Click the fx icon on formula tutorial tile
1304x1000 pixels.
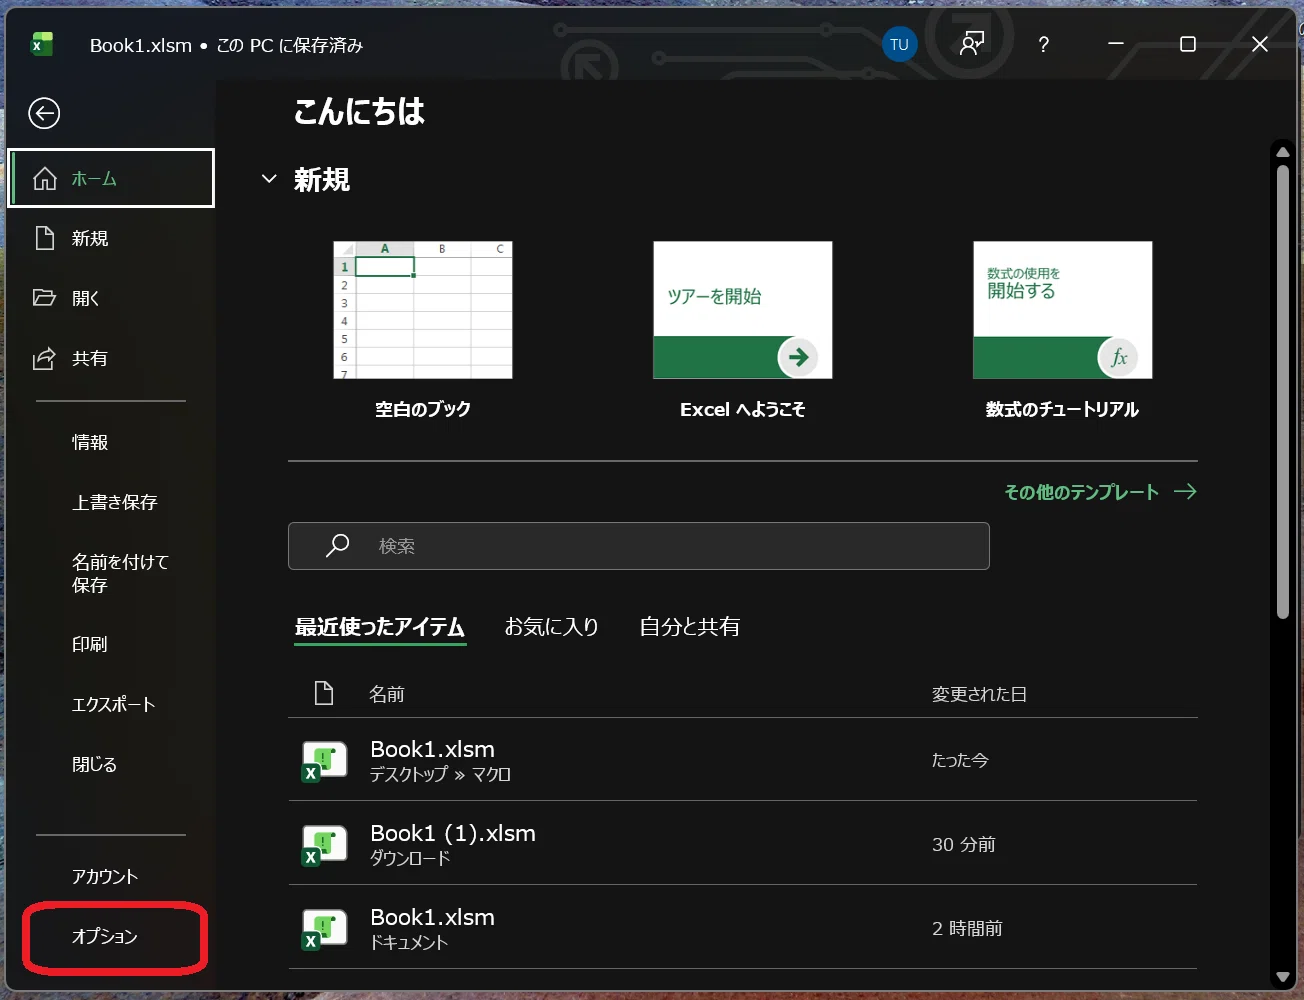click(1118, 357)
